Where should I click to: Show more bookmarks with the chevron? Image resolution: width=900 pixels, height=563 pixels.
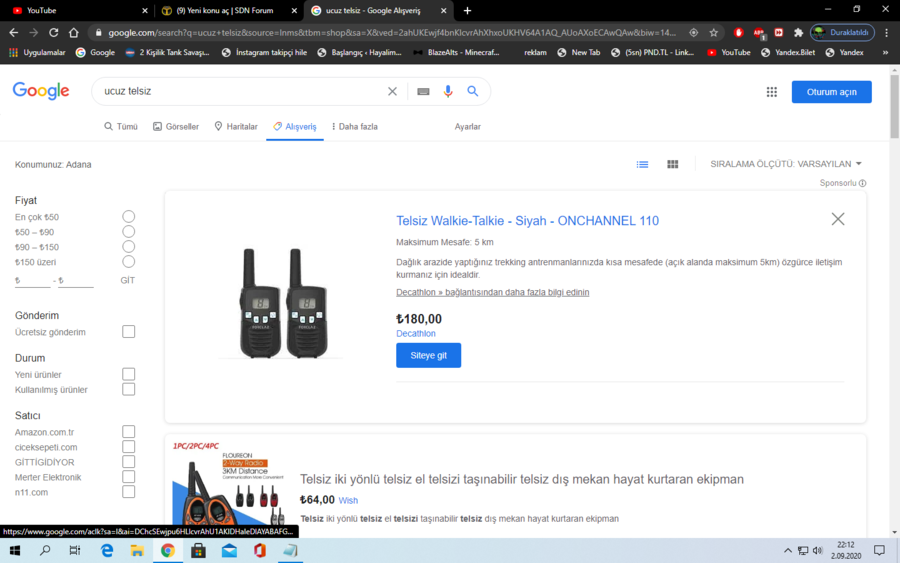[x=885, y=52]
